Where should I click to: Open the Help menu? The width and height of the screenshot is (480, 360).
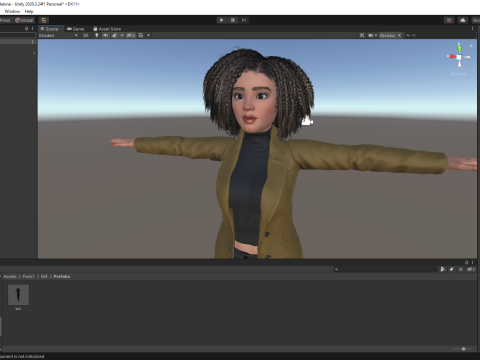point(29,11)
